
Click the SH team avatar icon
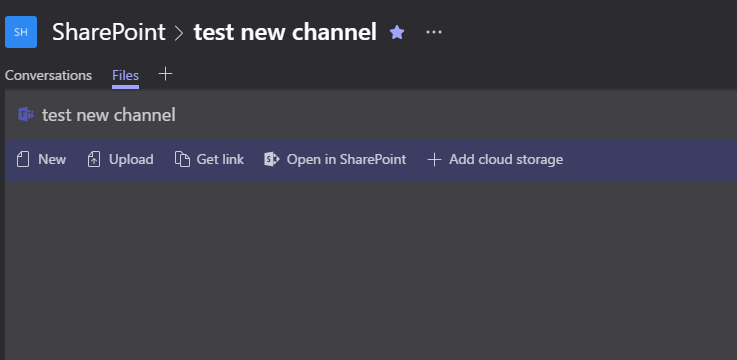(x=21, y=32)
